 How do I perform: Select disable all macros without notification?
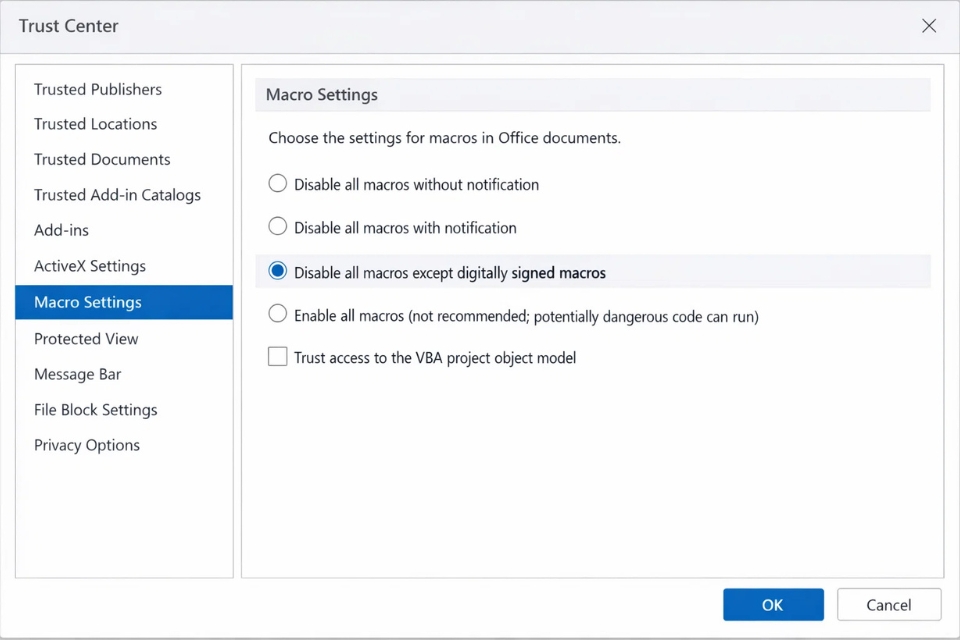coord(277,183)
